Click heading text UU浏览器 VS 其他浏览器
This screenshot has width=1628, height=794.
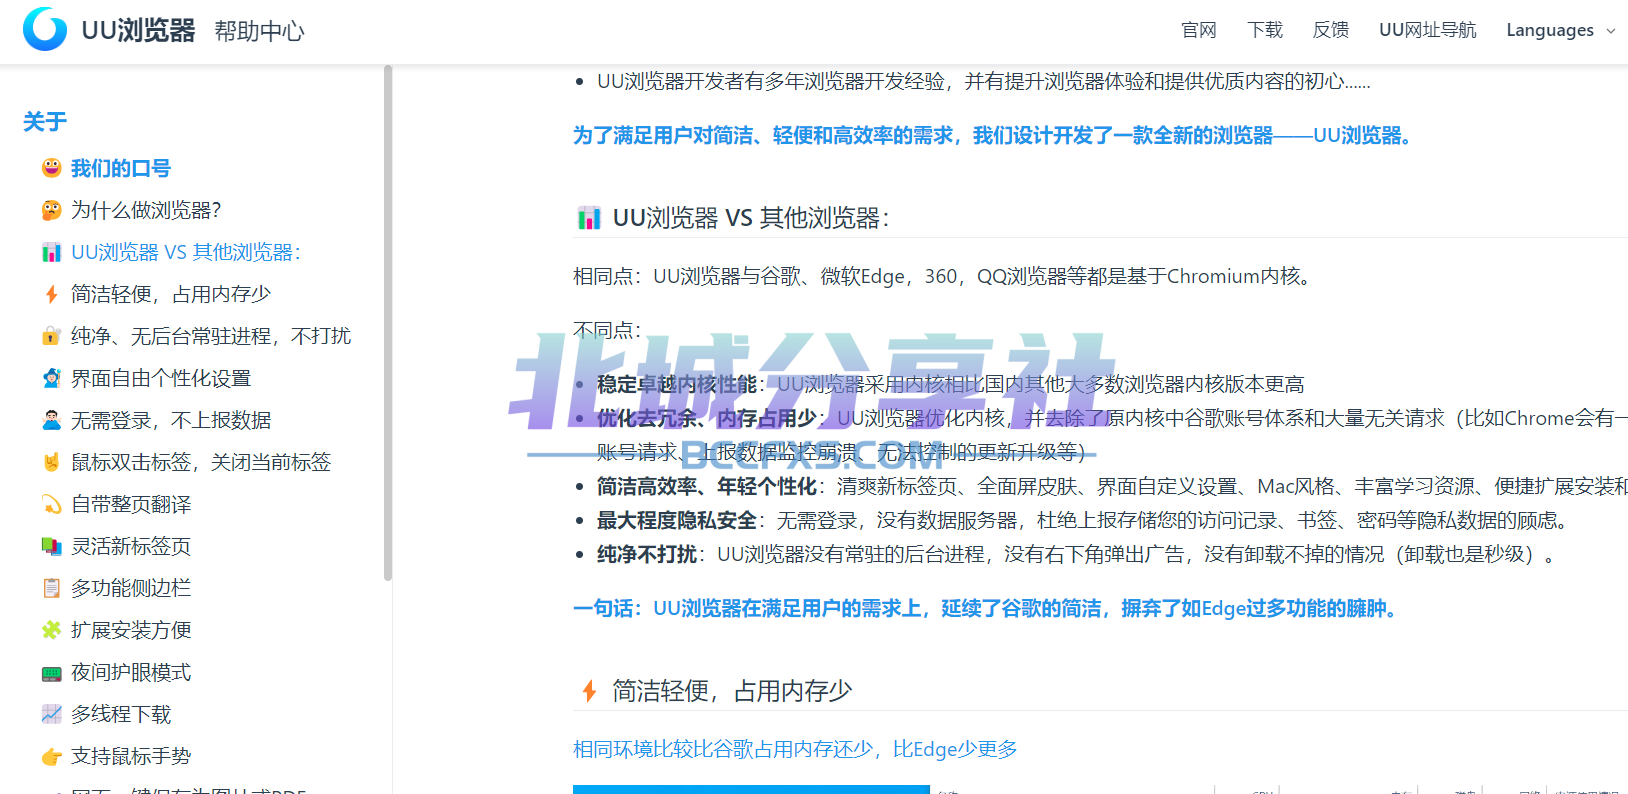pos(751,217)
